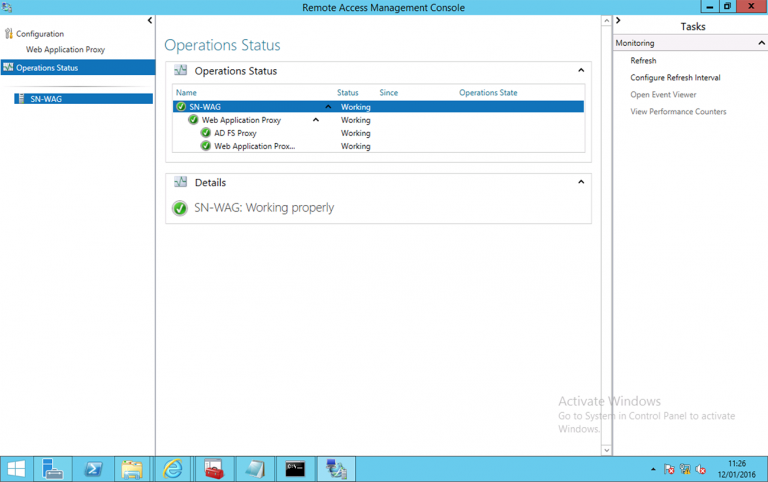This screenshot has width=768, height=482.
Task: Click the Details panel chart icon
Action: [x=180, y=182]
